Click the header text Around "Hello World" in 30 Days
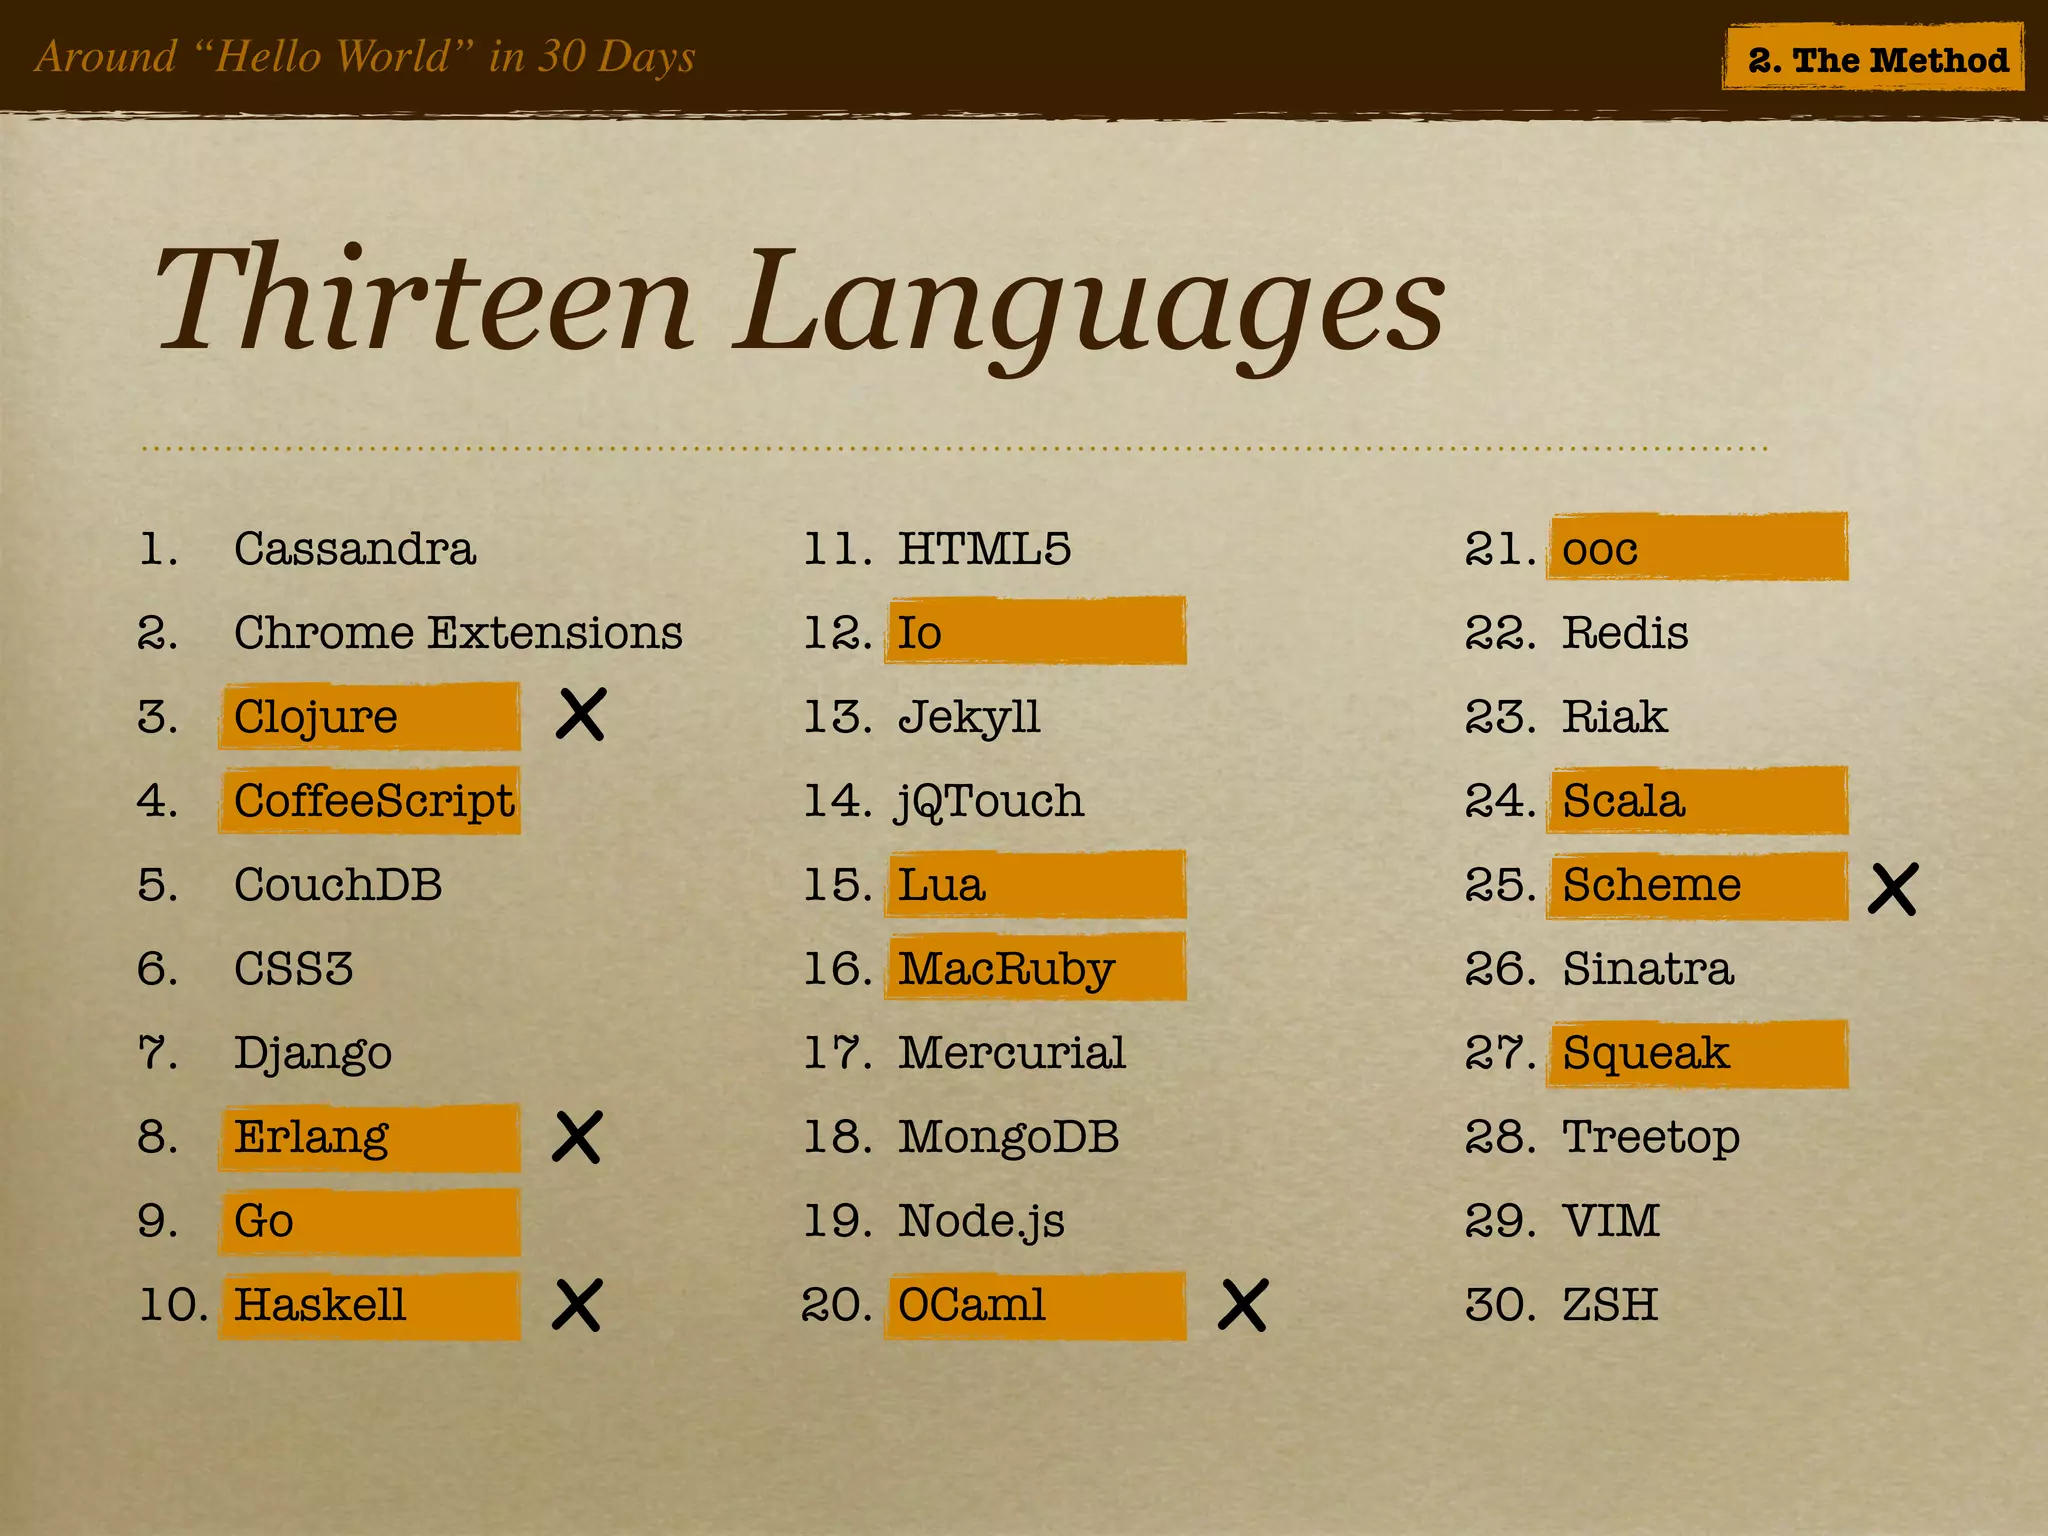The width and height of the screenshot is (2048, 1536). pos(365,56)
